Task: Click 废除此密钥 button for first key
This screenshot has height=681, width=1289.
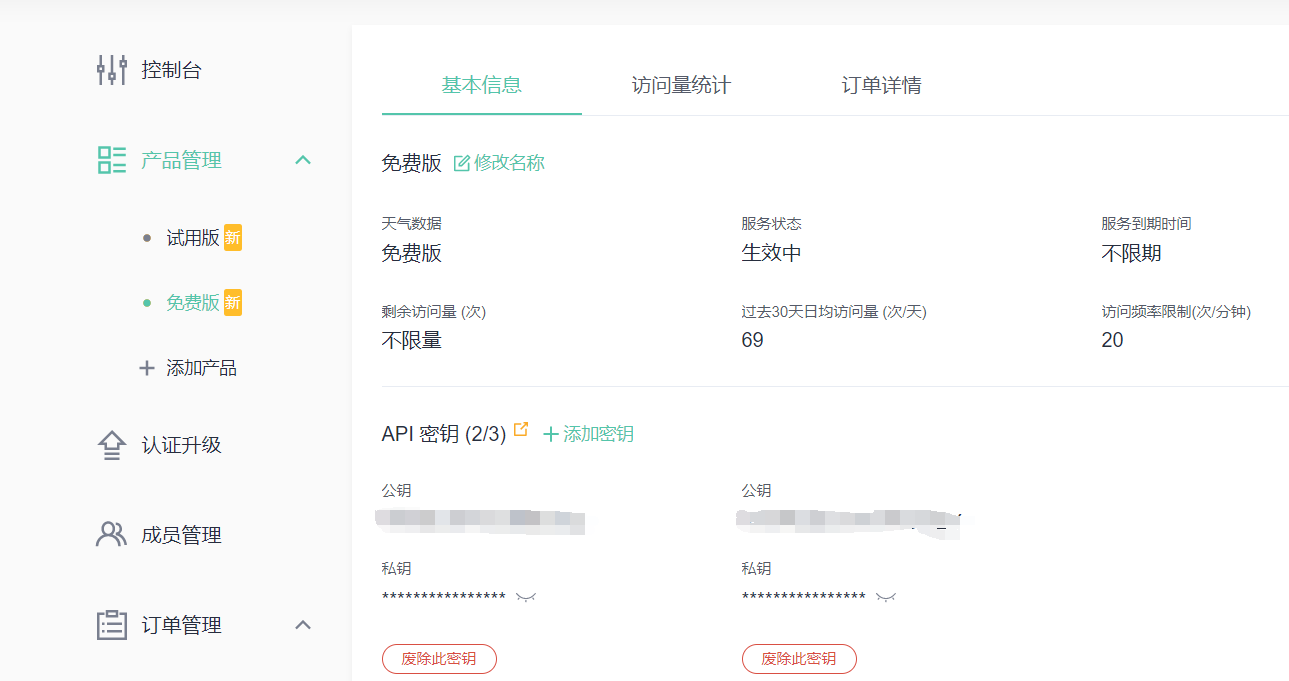Action: pyautogui.click(x=439, y=659)
